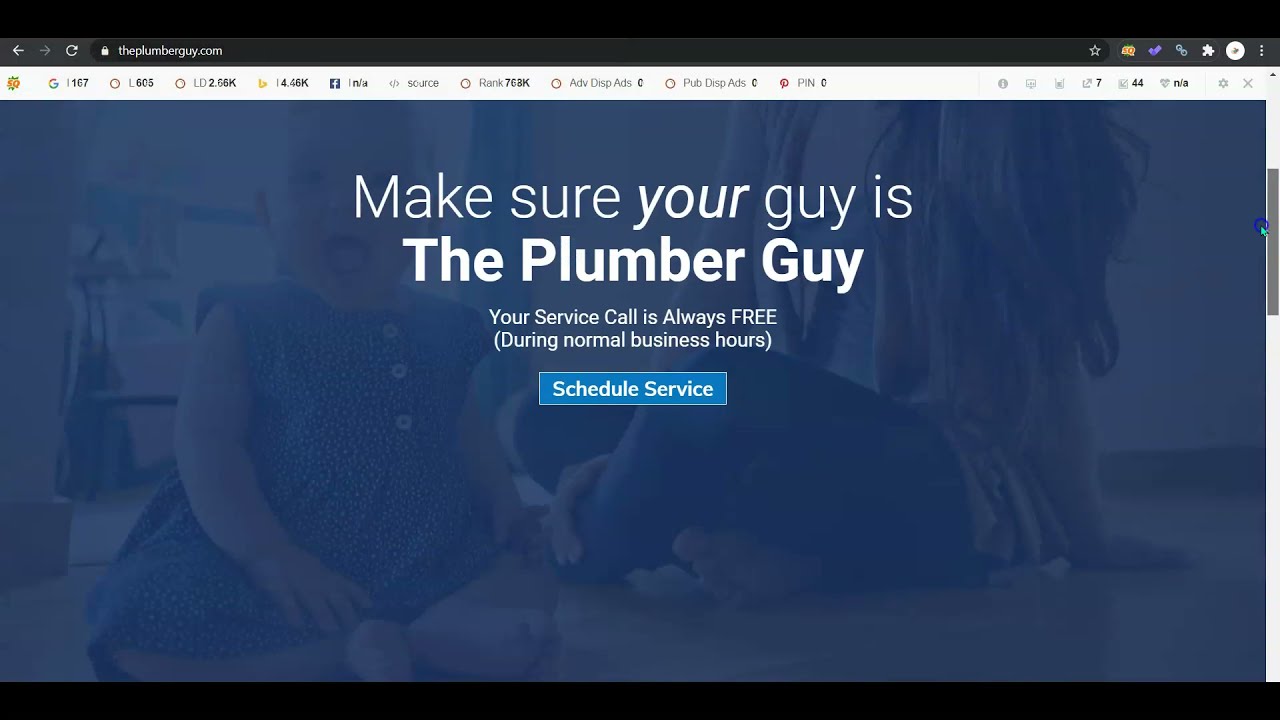Click the text During normal business hours

[633, 340]
